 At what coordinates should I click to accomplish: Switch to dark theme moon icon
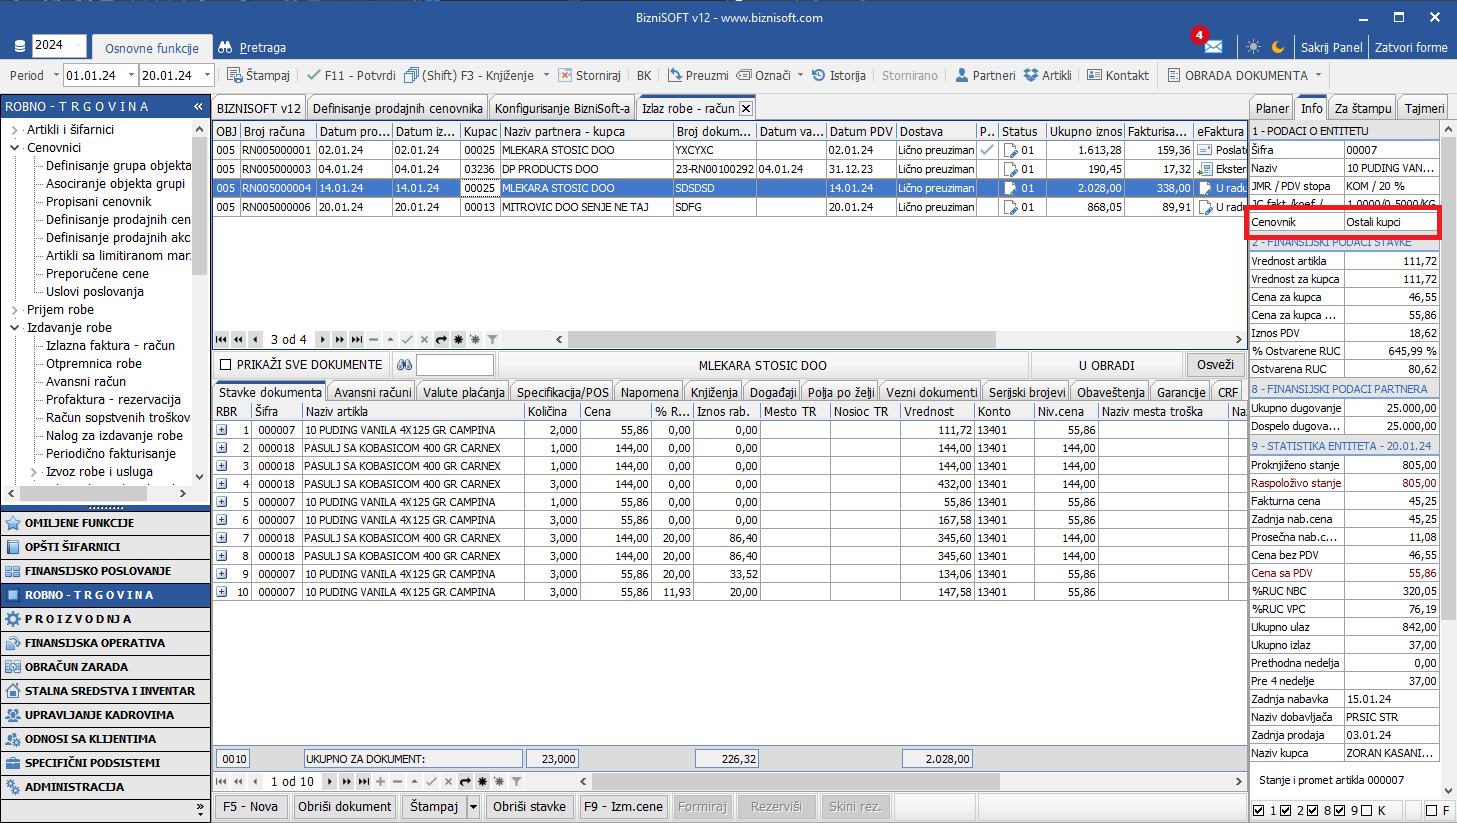1278,47
